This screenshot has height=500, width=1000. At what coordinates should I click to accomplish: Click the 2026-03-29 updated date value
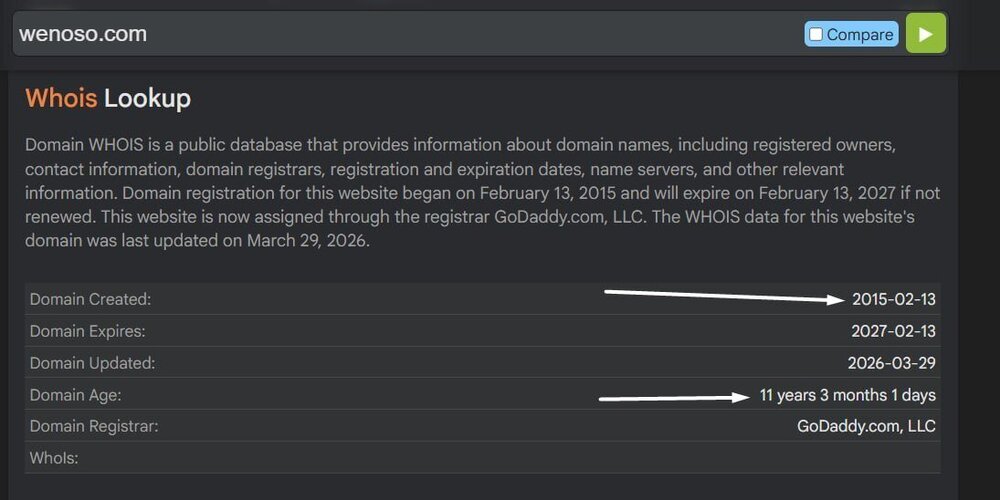(891, 364)
